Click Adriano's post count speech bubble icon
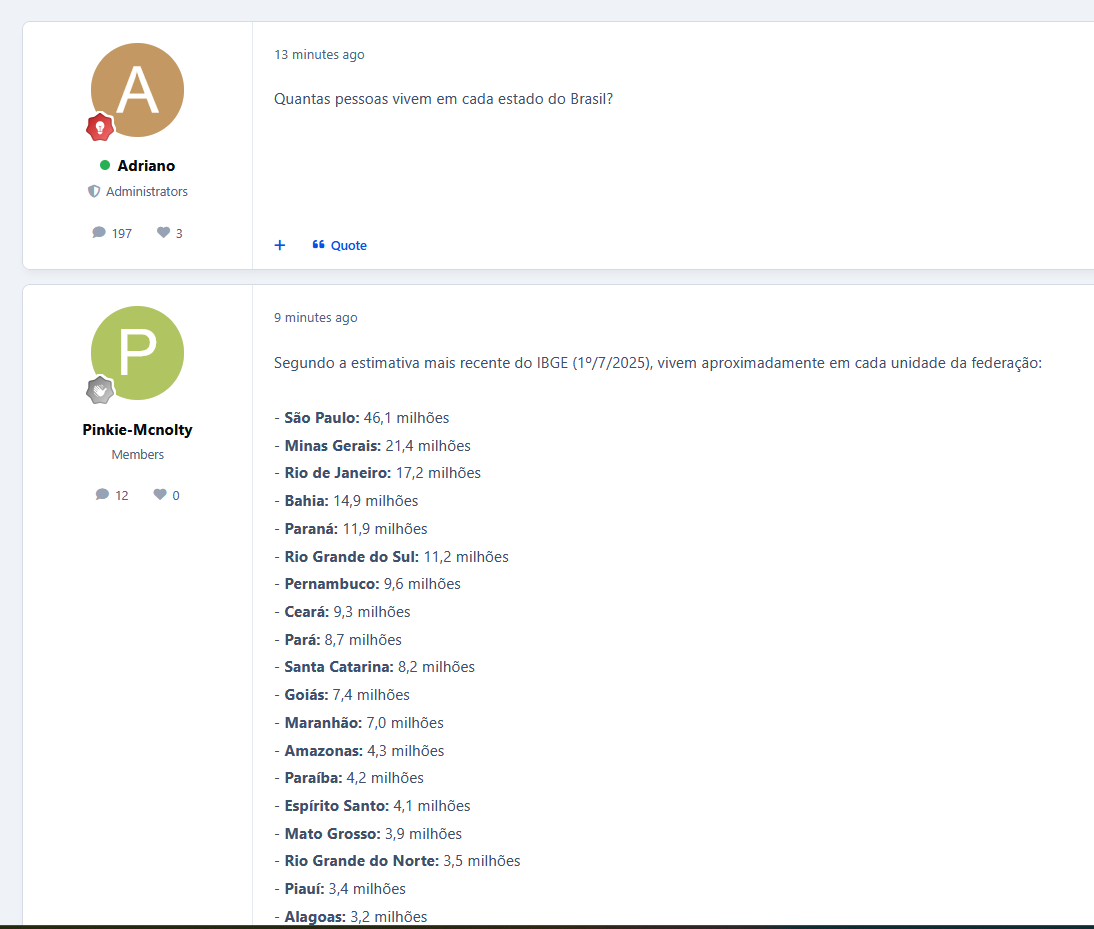Image resolution: width=1094 pixels, height=929 pixels. click(x=99, y=233)
